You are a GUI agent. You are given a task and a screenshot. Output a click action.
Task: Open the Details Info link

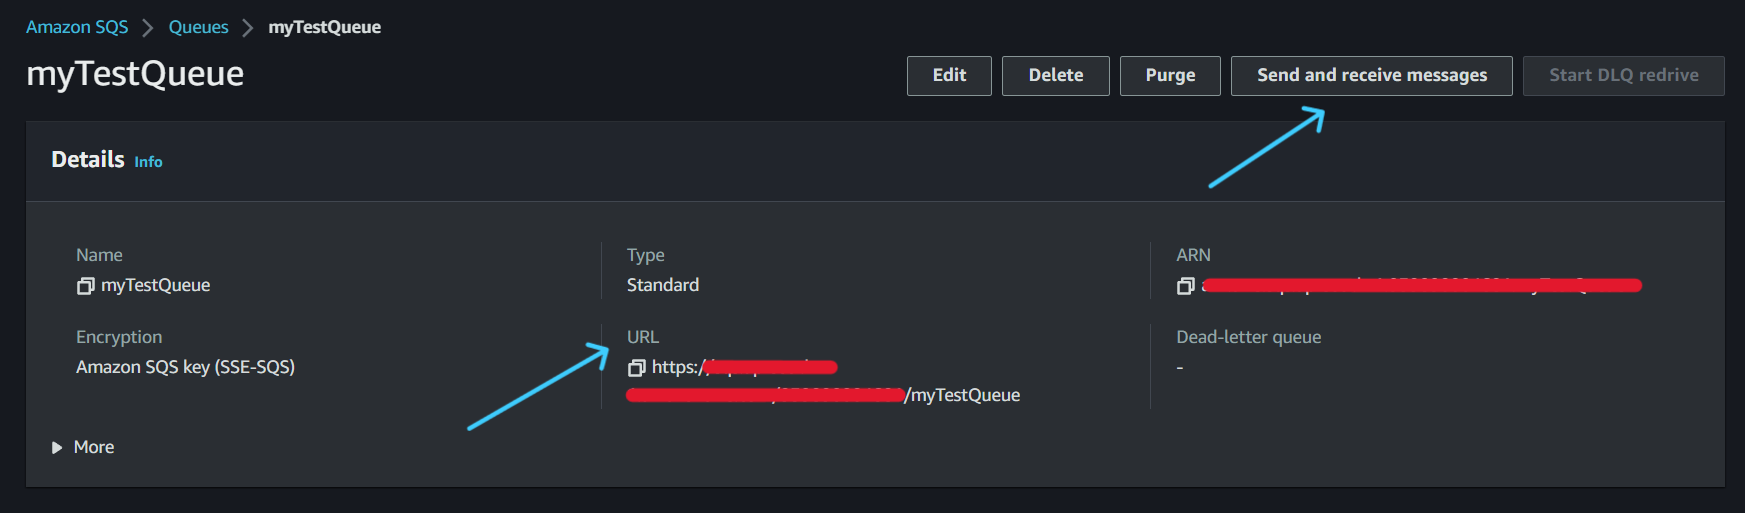(x=148, y=162)
